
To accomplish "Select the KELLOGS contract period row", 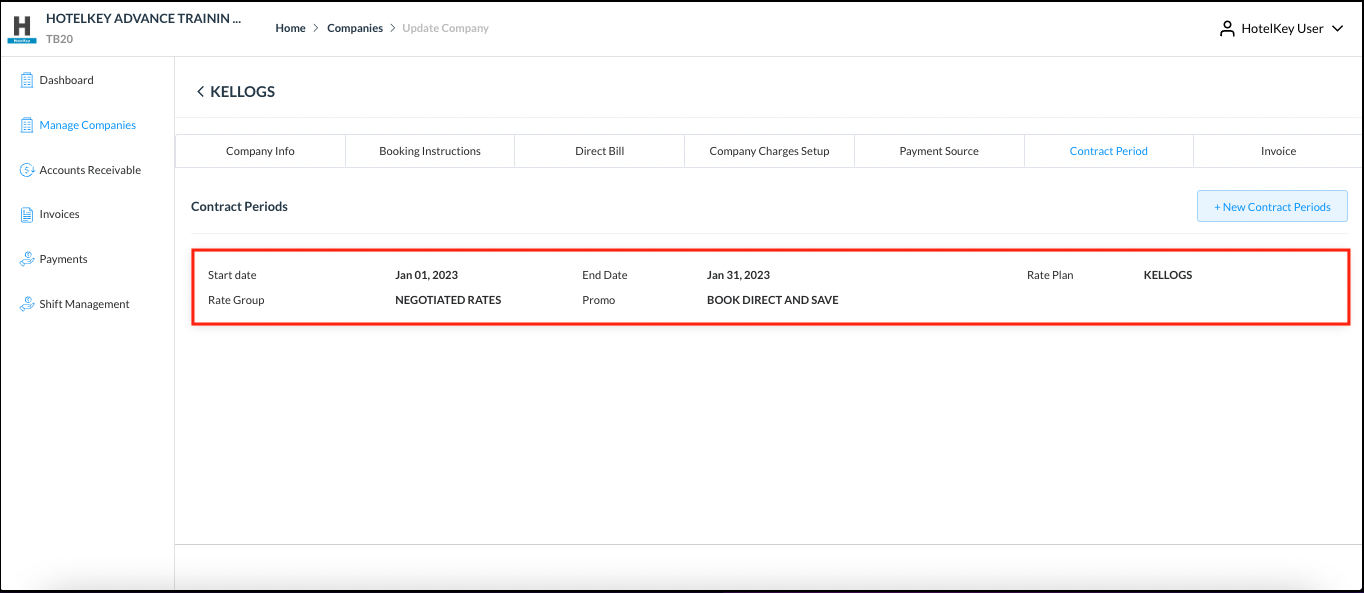I will 770,287.
